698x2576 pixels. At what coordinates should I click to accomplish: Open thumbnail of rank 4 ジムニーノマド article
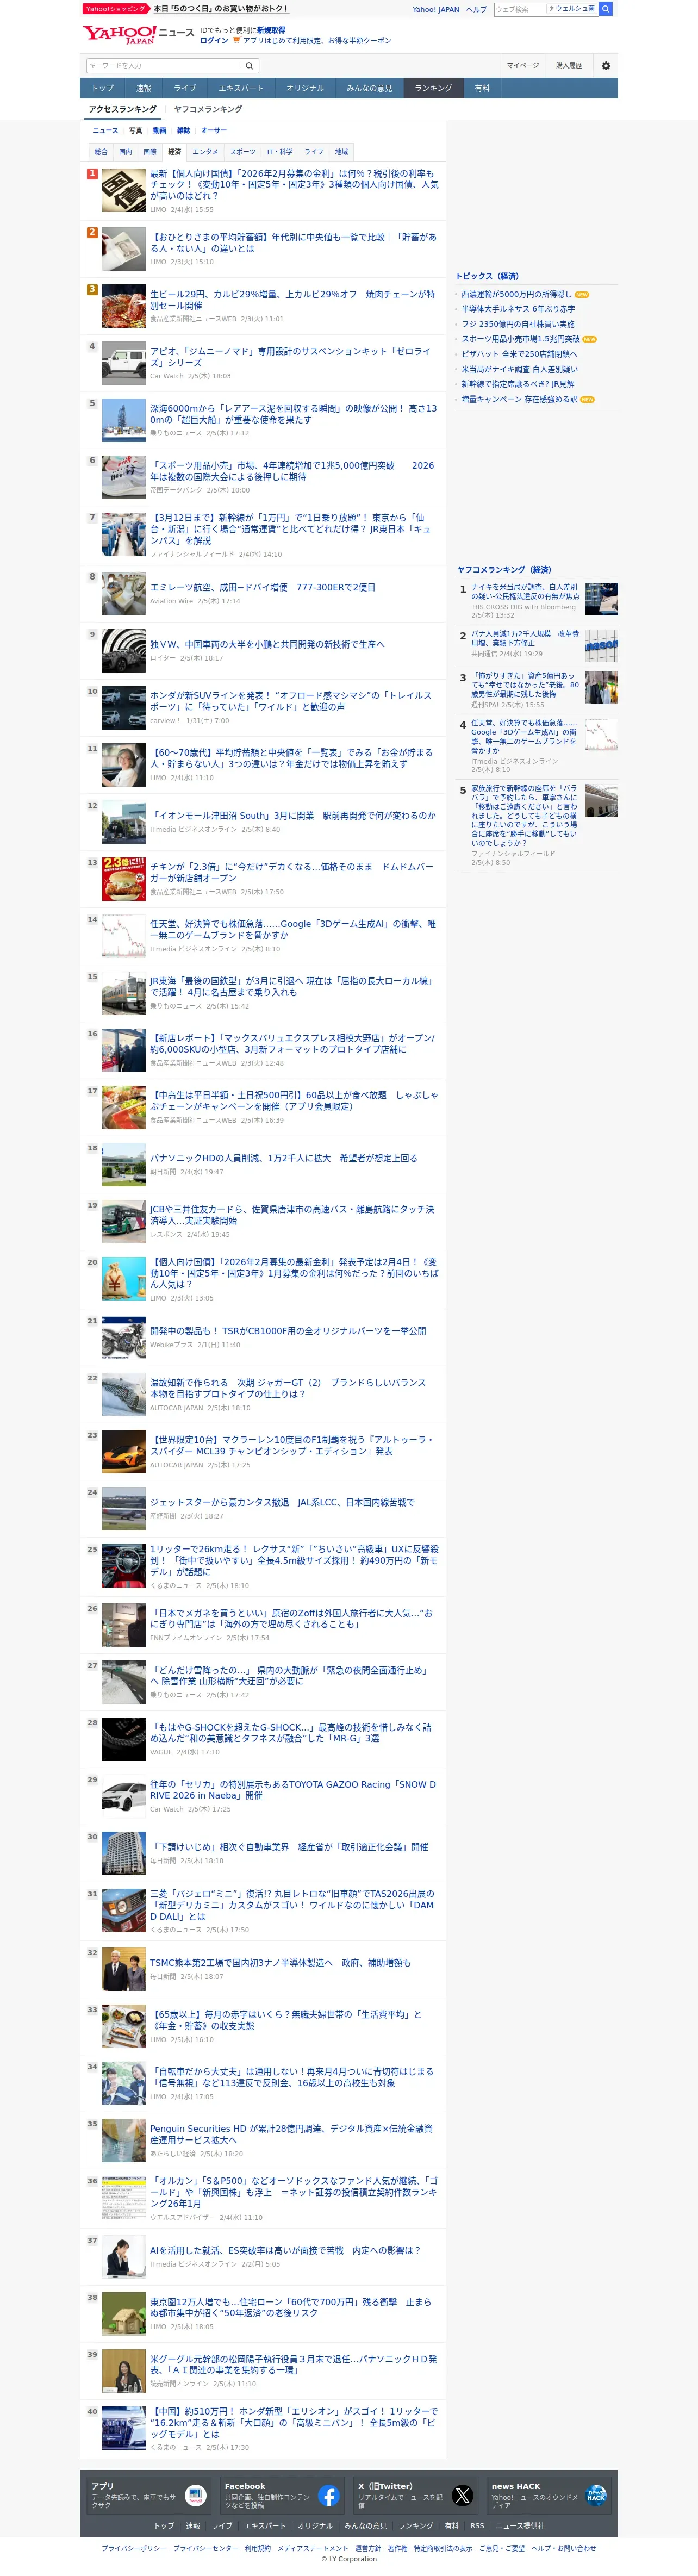pos(124,364)
